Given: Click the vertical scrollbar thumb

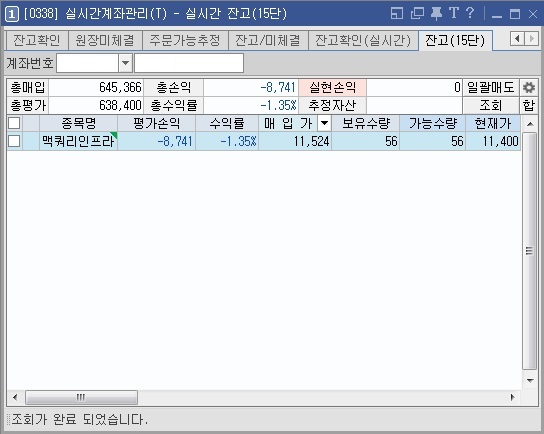Looking at the screenshot, I should [530, 251].
